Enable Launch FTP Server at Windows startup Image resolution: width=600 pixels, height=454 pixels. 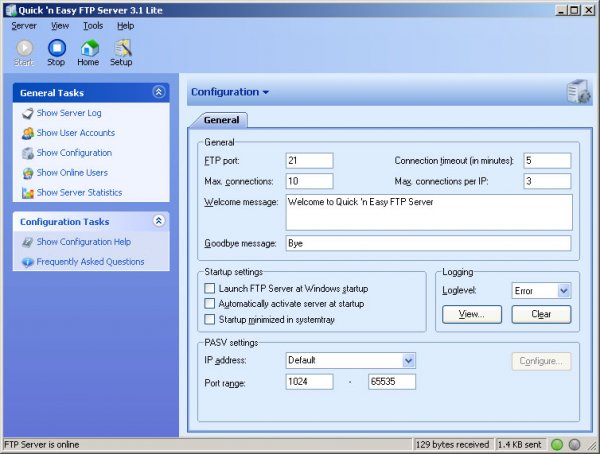click(210, 288)
